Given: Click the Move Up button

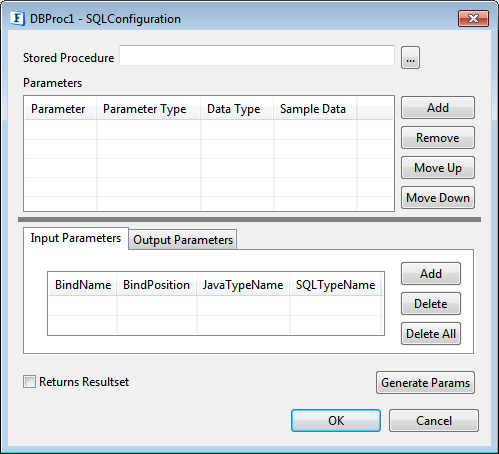Looking at the screenshot, I should [x=438, y=167].
